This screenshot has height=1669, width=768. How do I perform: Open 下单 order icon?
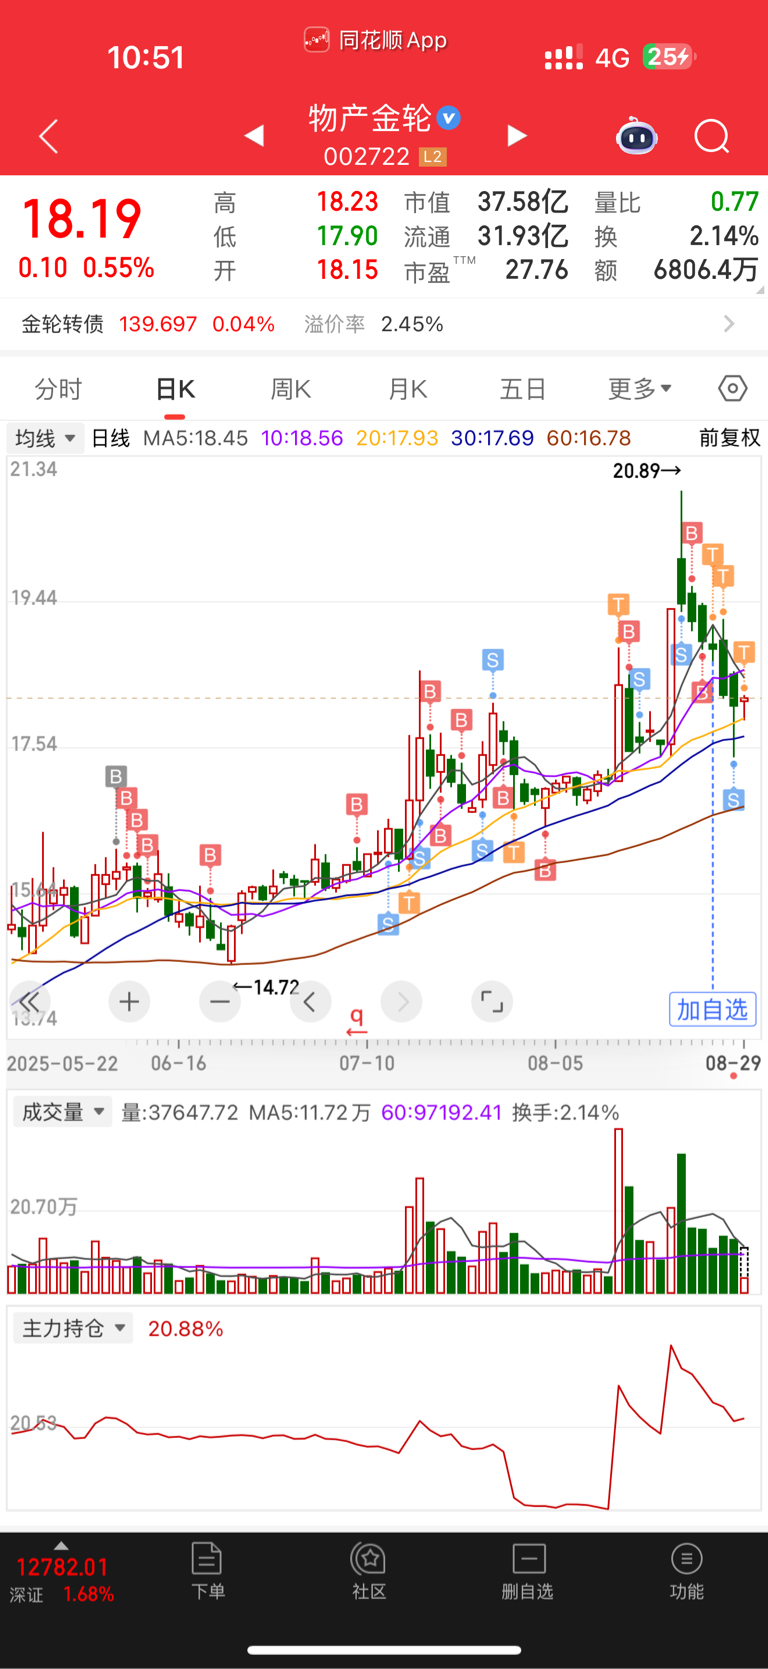207,1570
